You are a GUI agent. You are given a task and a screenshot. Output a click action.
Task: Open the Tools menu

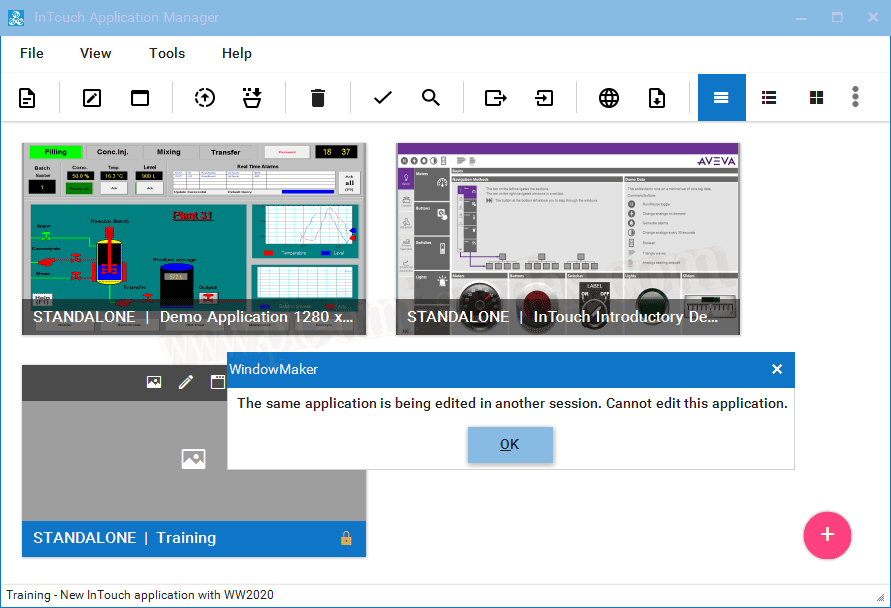coord(167,53)
